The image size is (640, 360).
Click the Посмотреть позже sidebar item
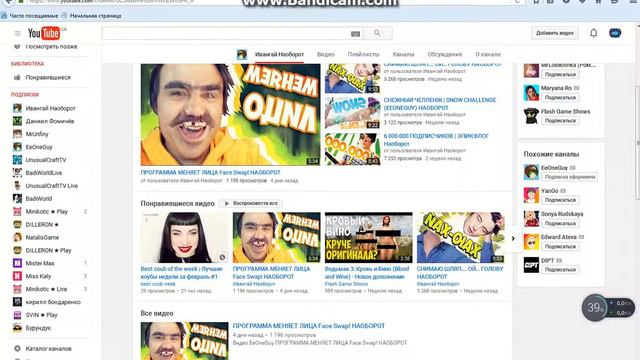coord(50,46)
